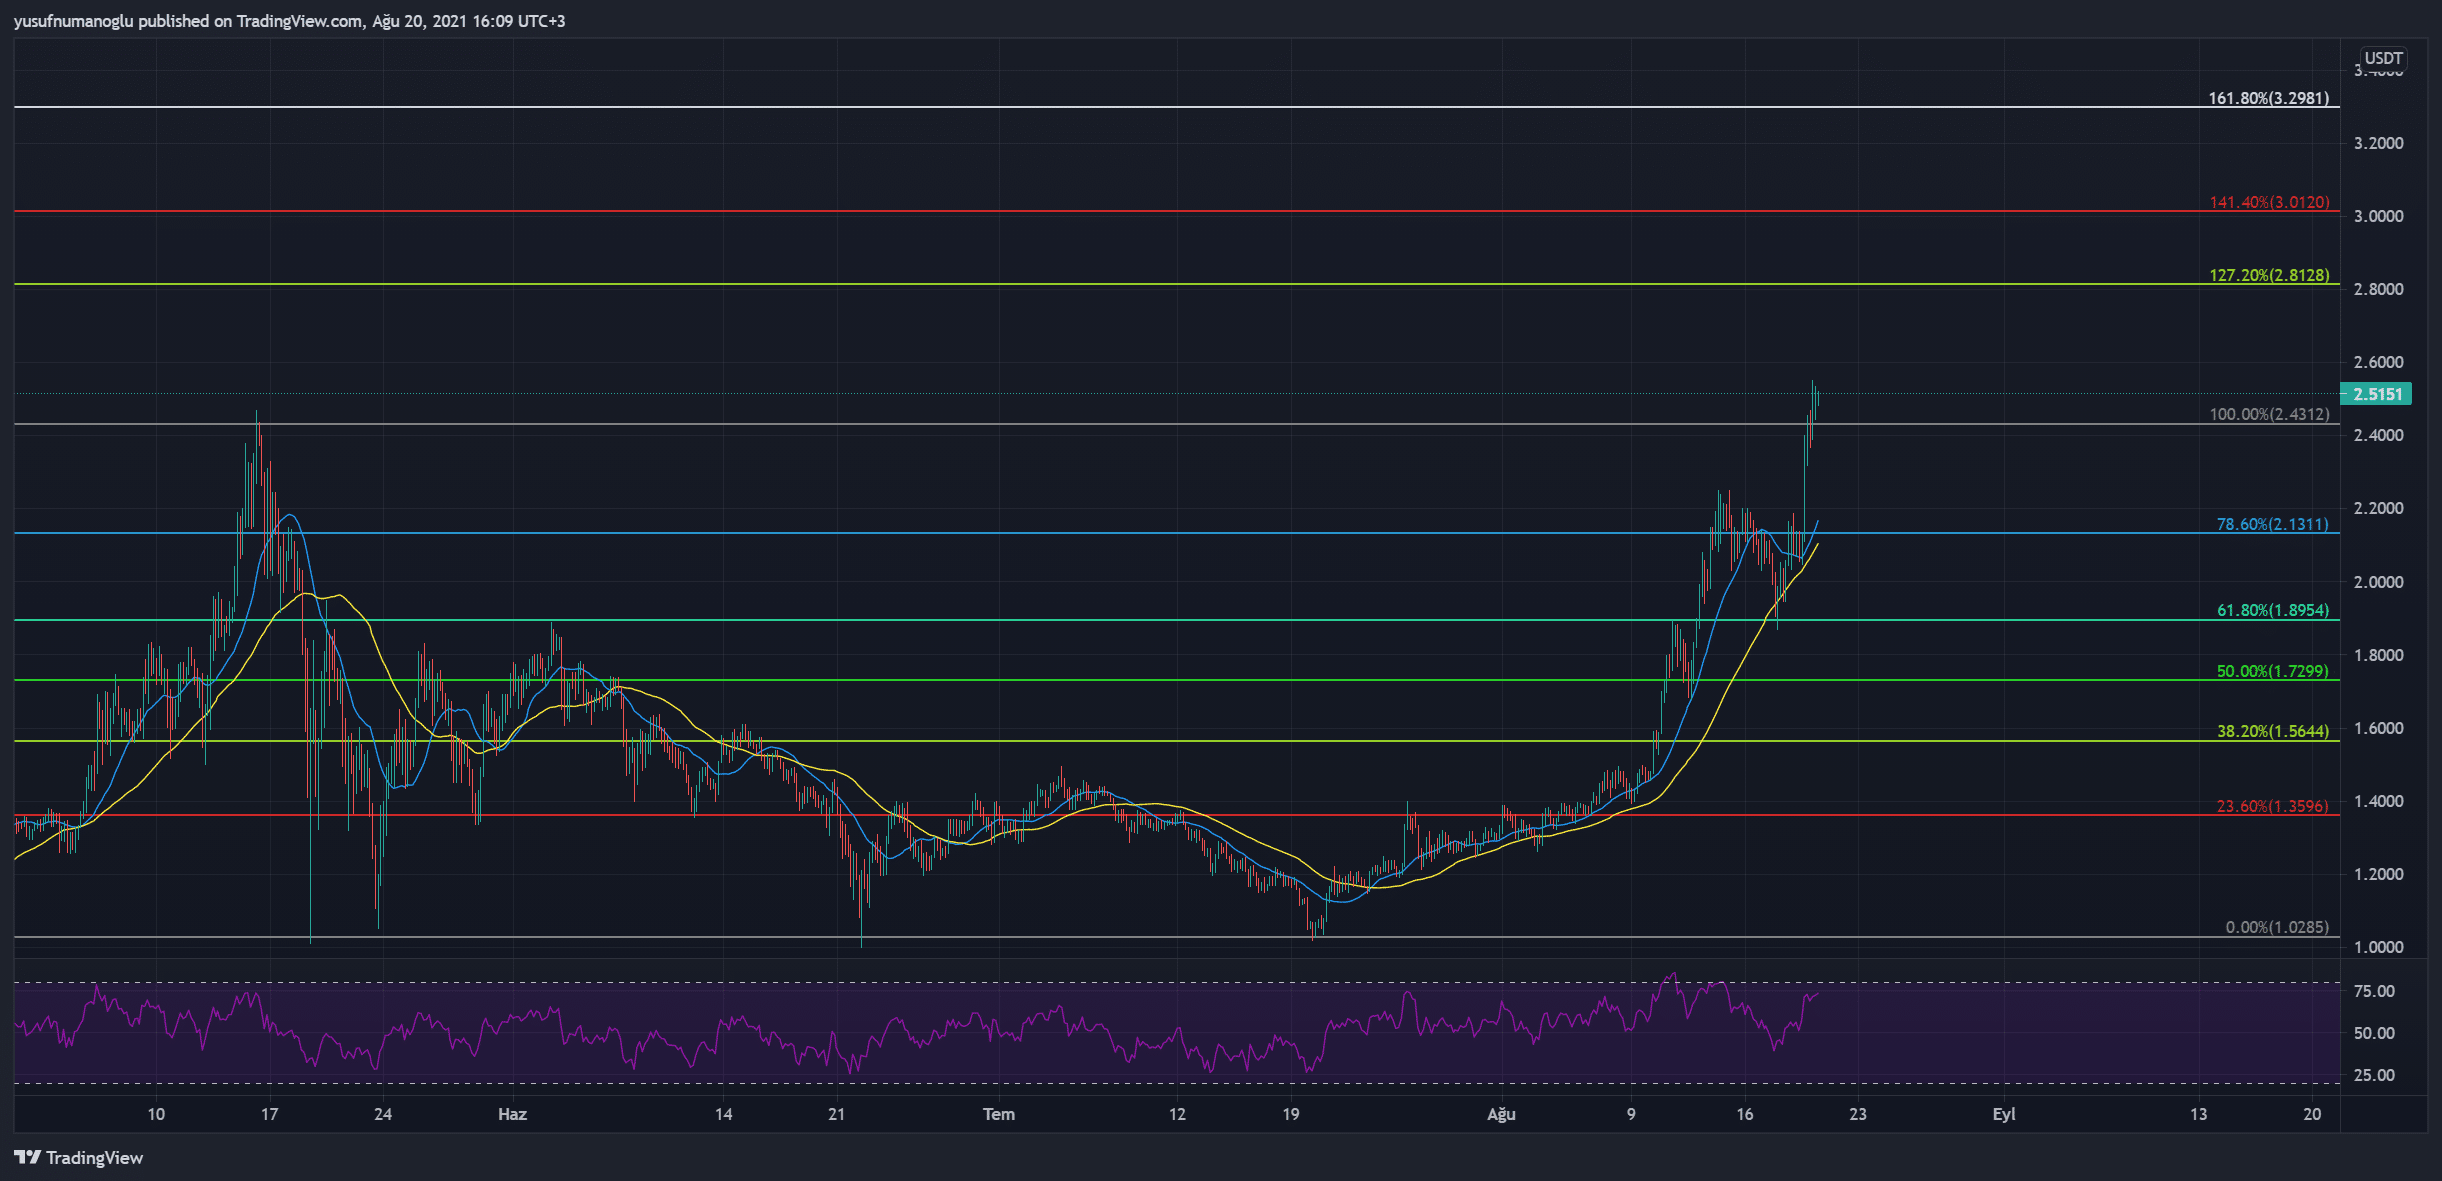
Task: Click the 3.2000 value on price axis
Action: [2378, 143]
